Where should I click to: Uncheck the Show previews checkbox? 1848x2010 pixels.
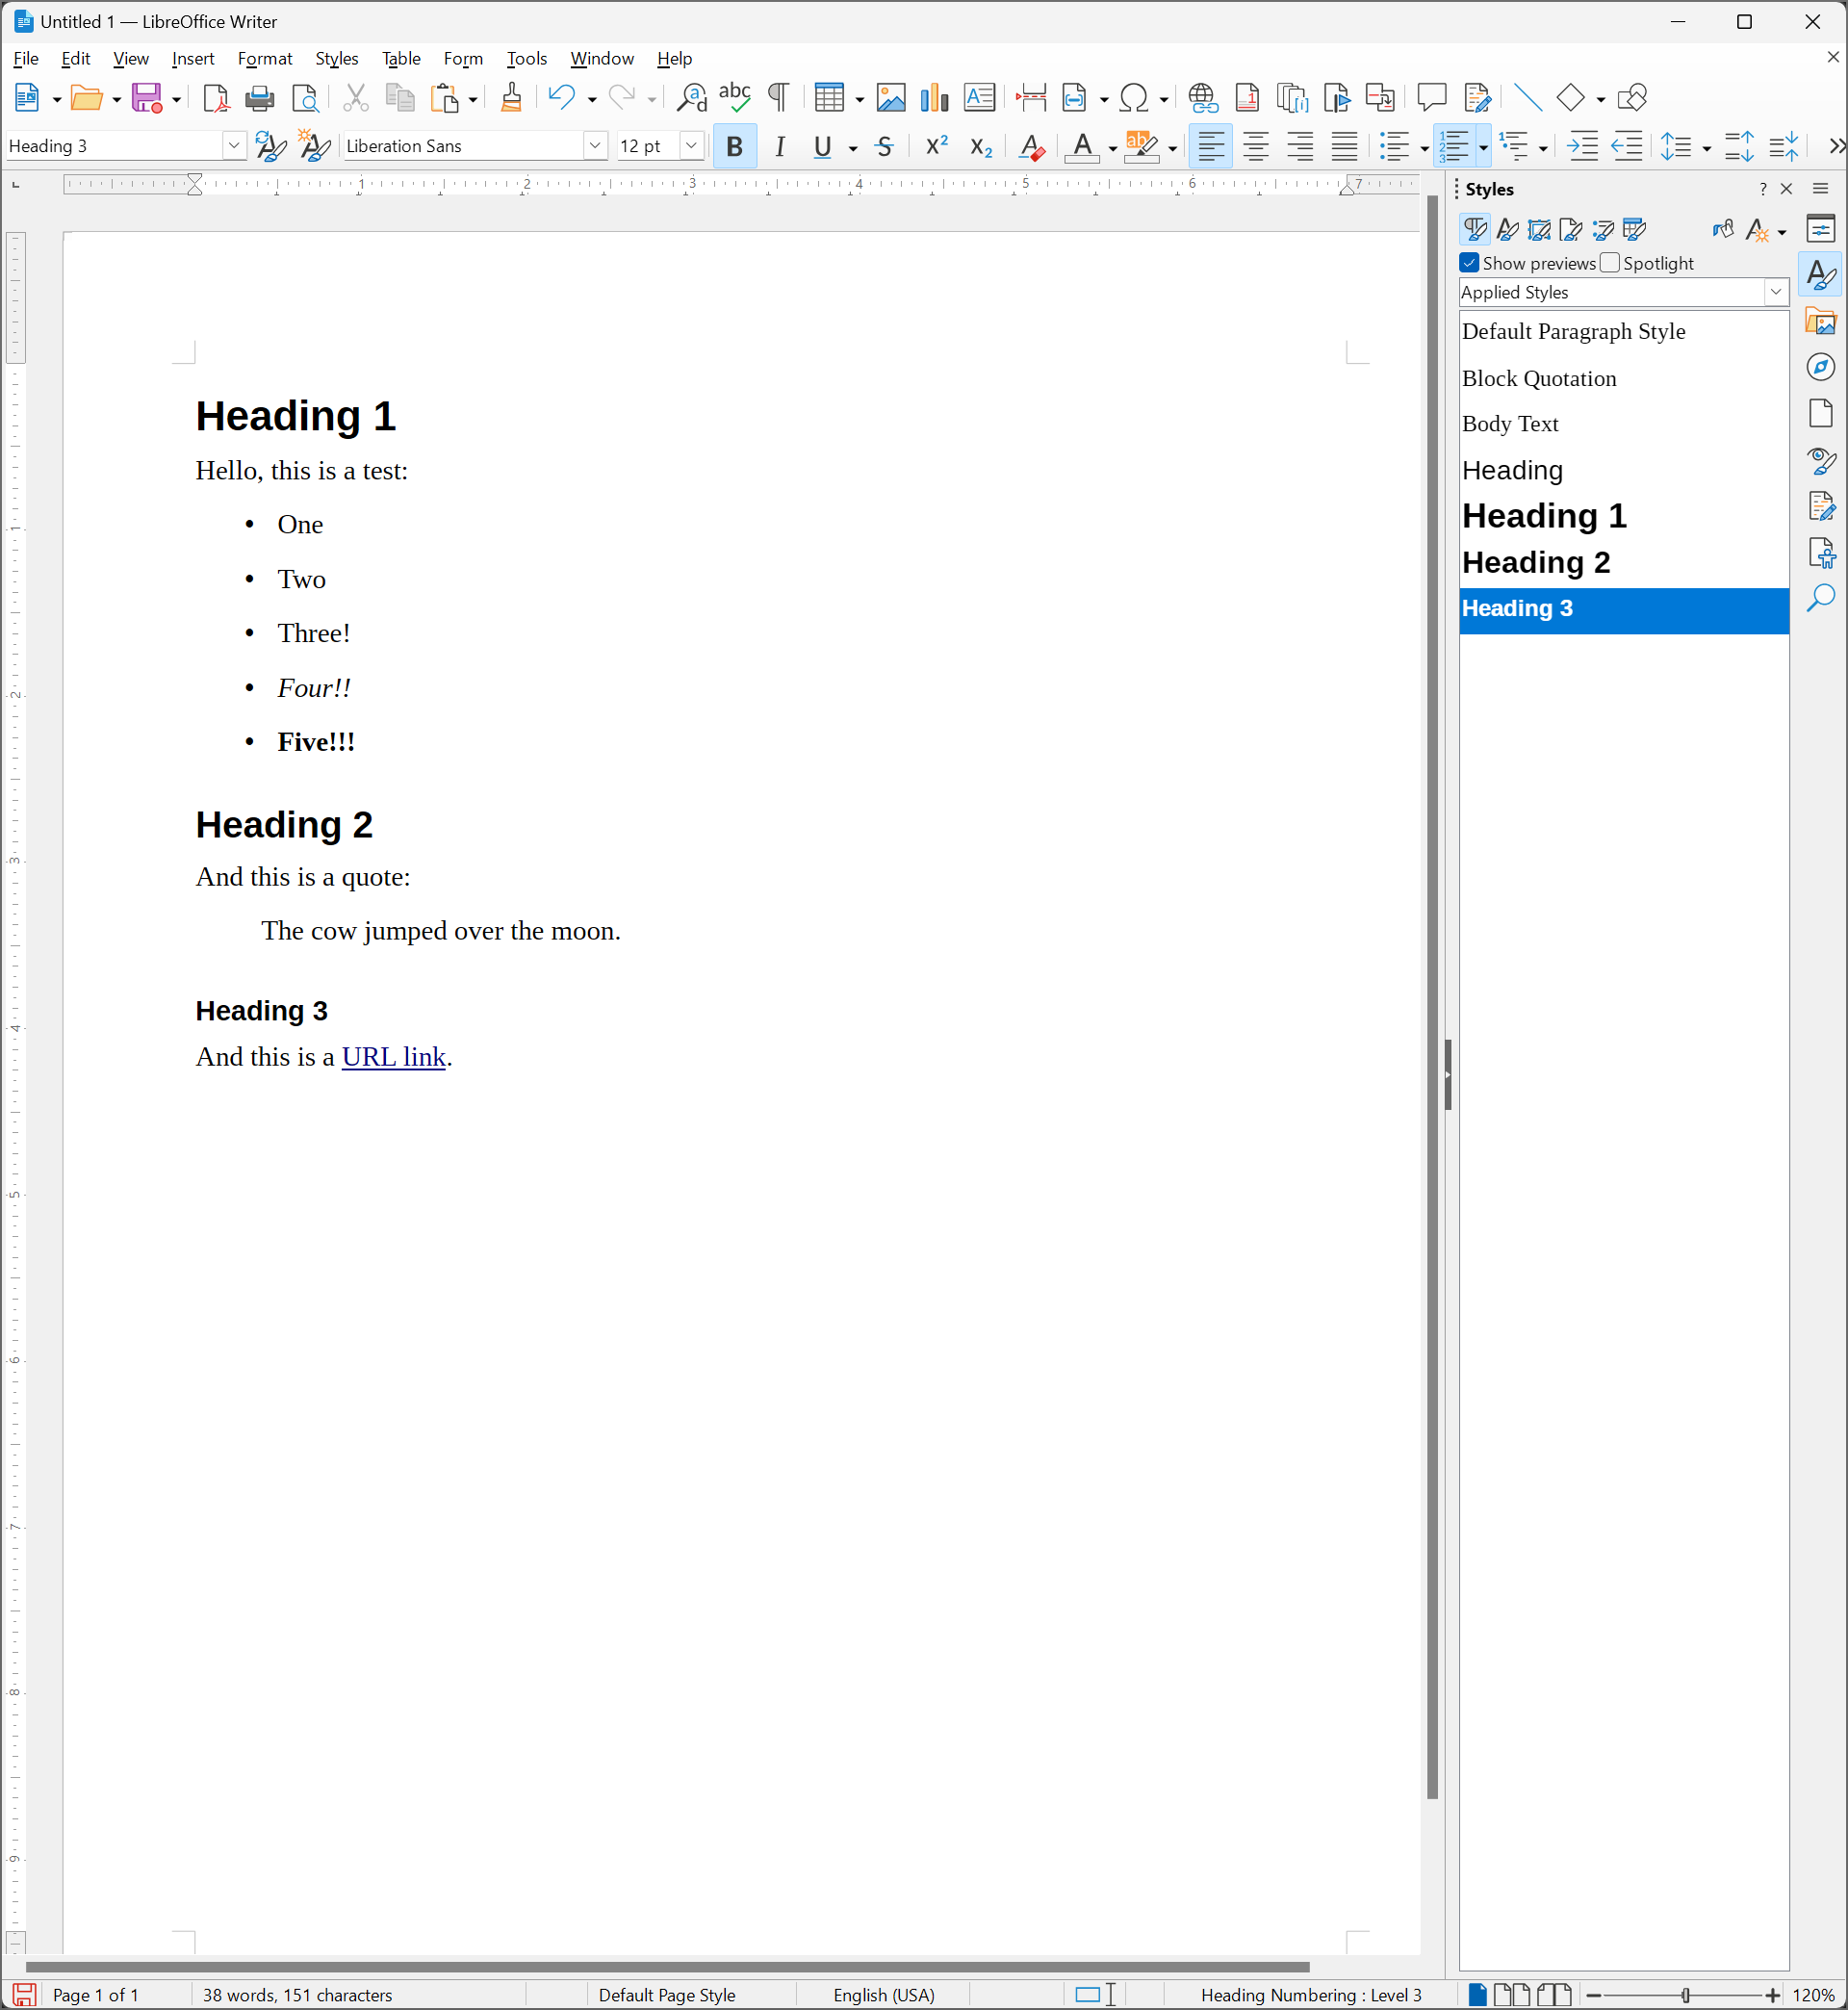click(x=1469, y=263)
